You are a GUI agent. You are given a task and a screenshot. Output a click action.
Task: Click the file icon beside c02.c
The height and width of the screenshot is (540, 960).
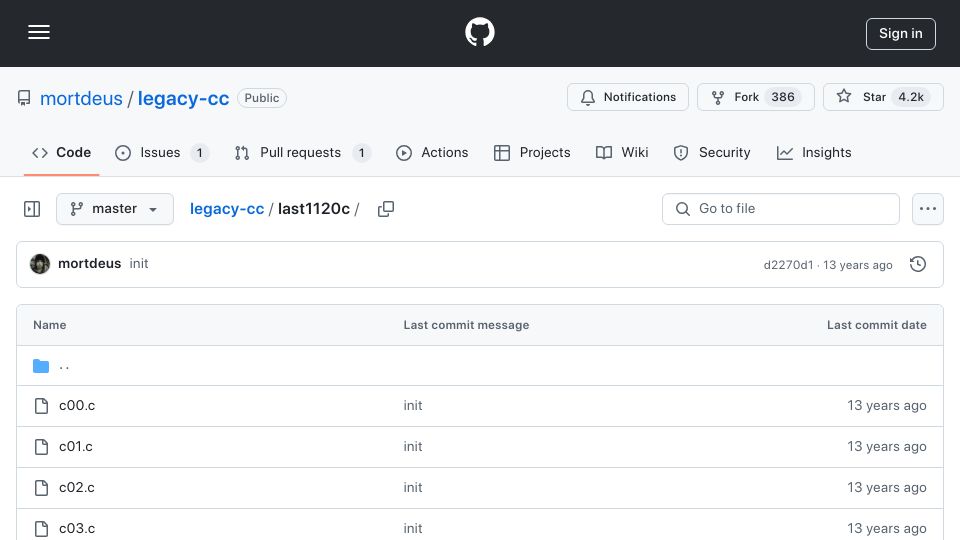41,488
